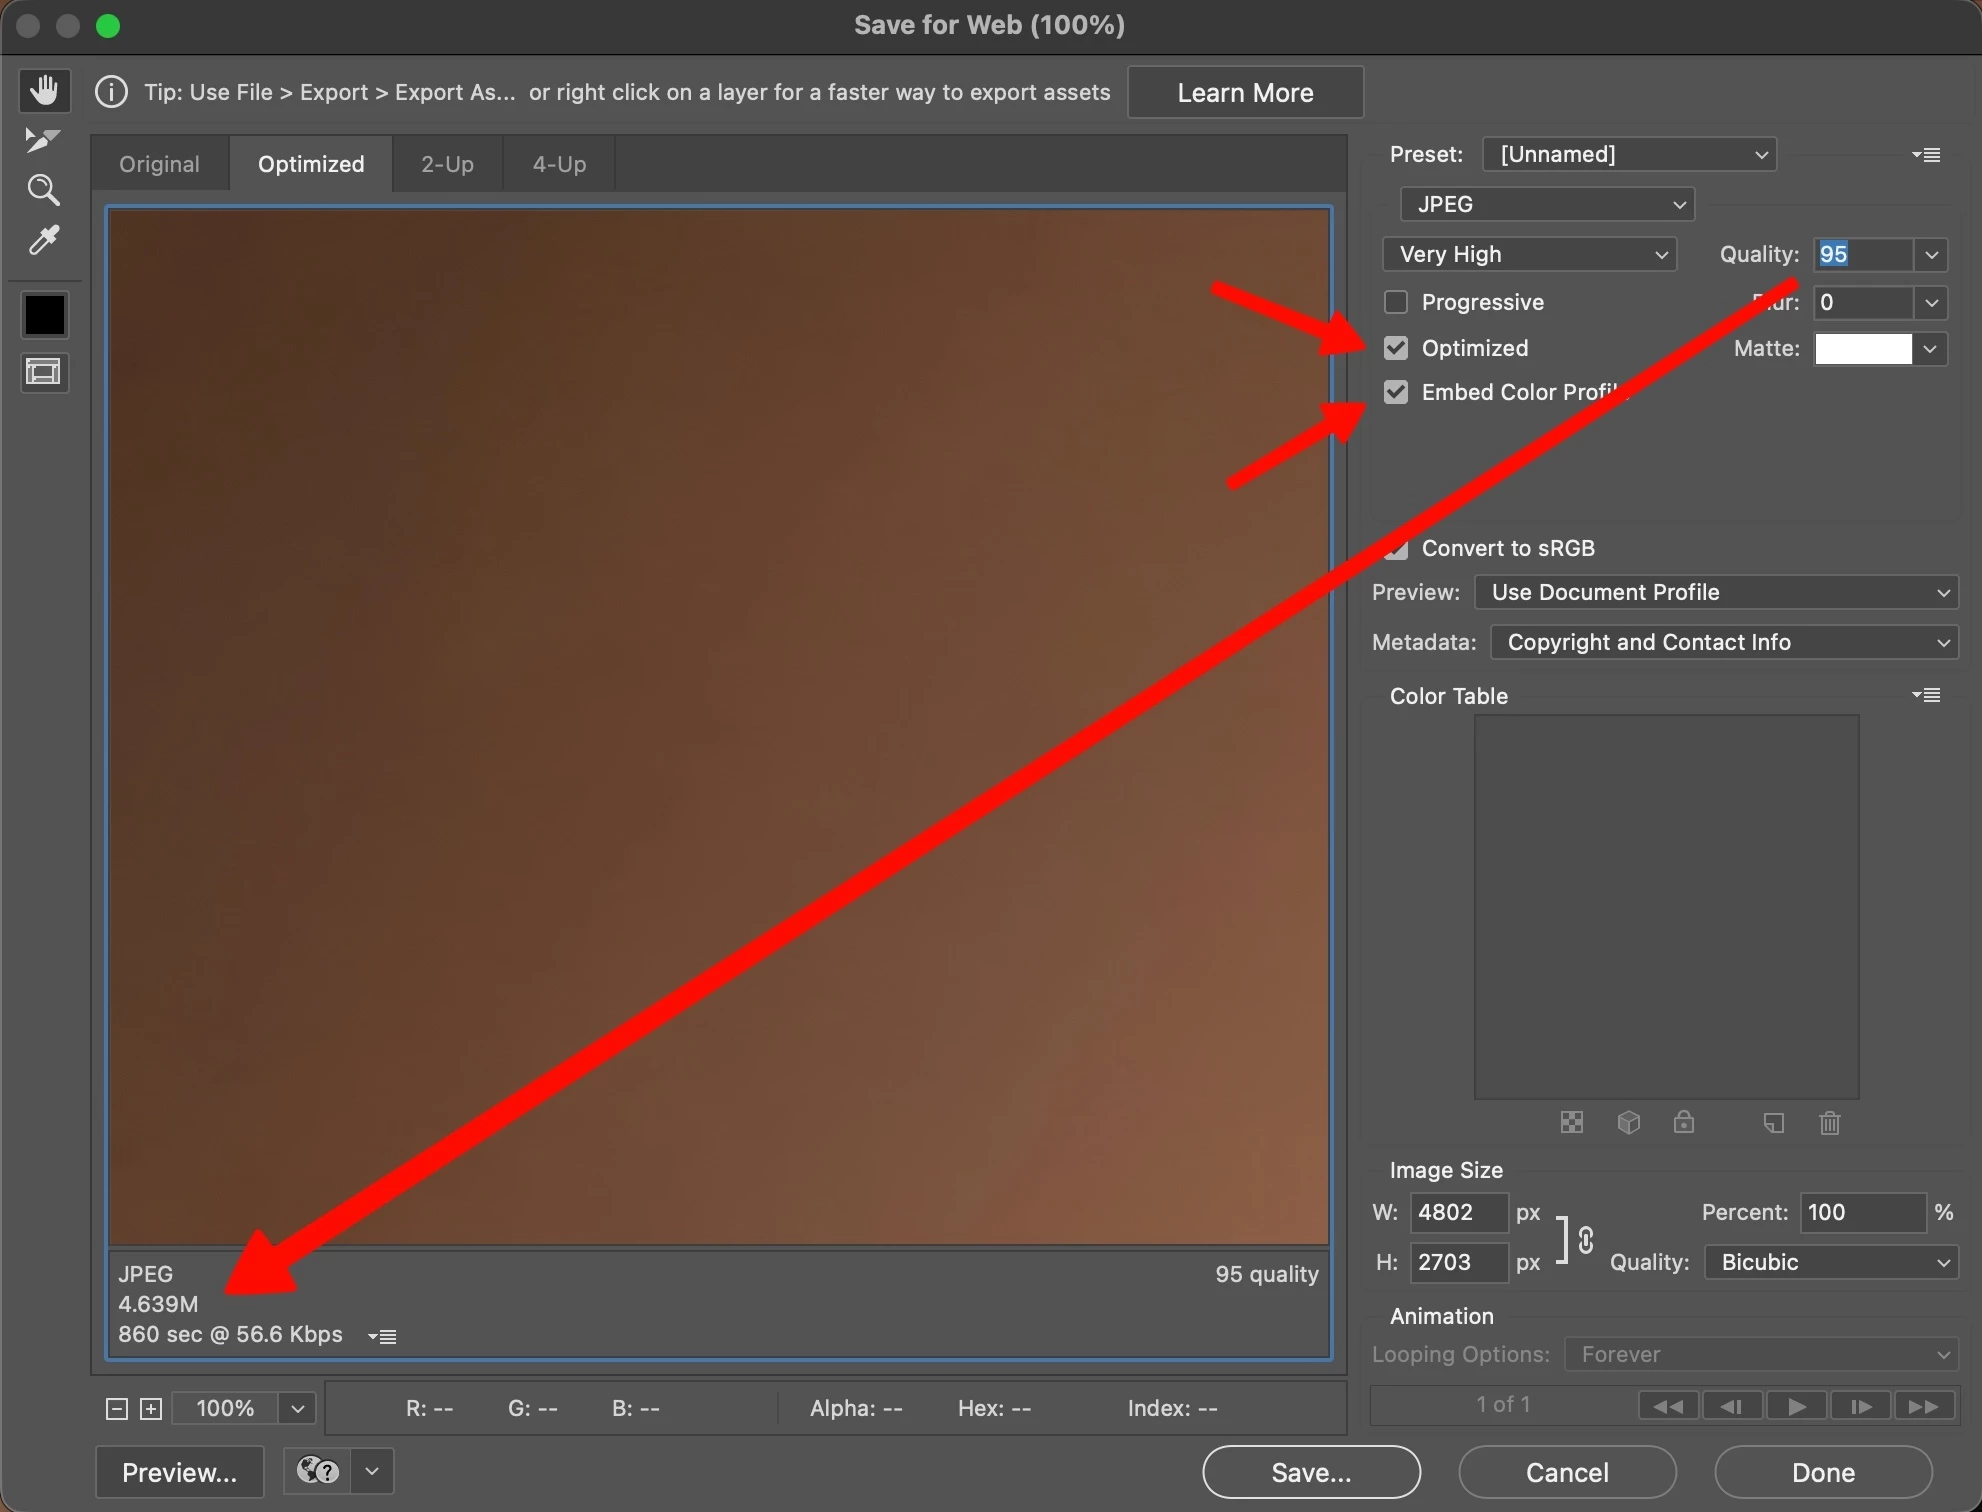Open the Color Table palette menu
The height and width of the screenshot is (1512, 1982).
pos(1926,695)
